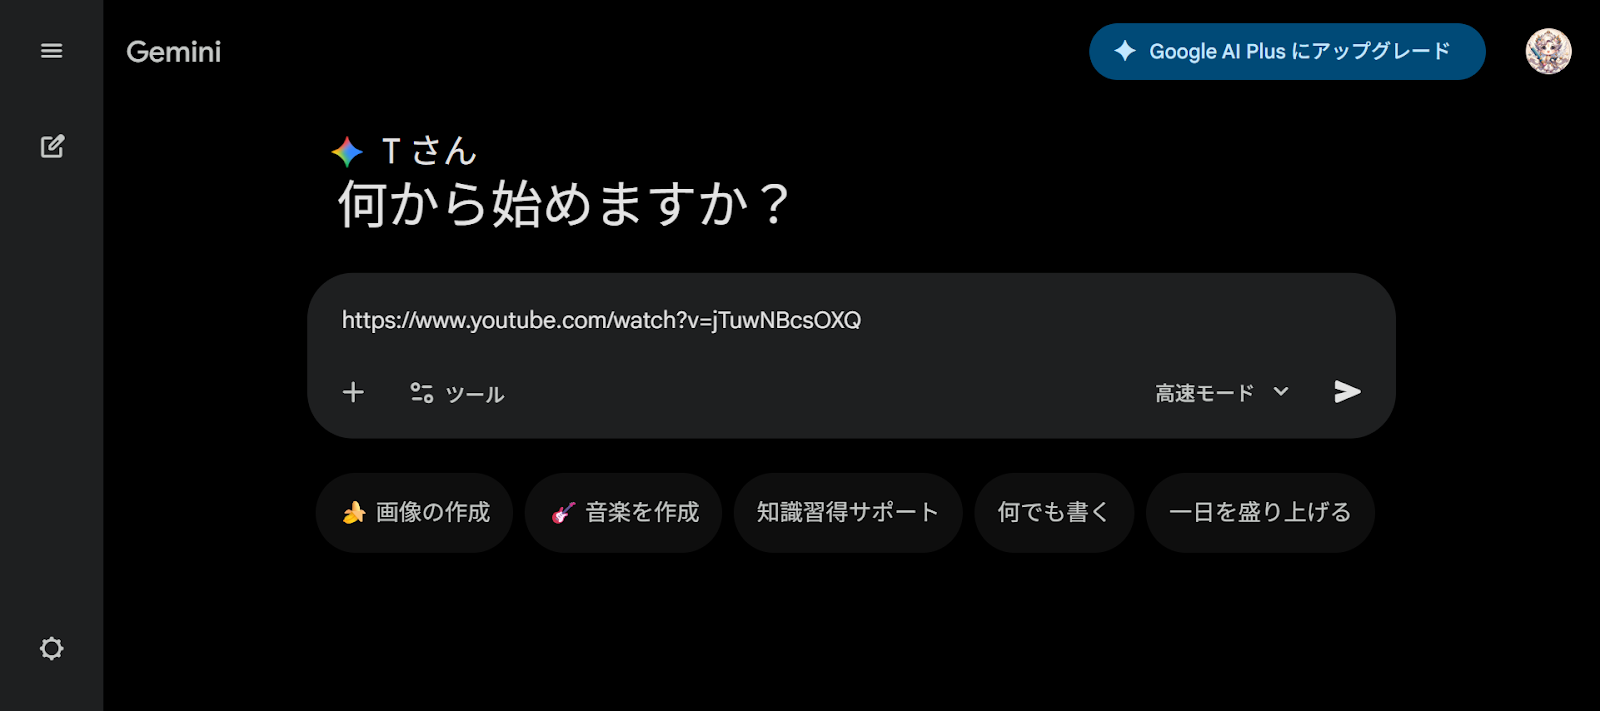Screen dimensions: 1600x711
Task: Focus the prompt field with YouTube URL
Action: pyautogui.click(x=850, y=321)
